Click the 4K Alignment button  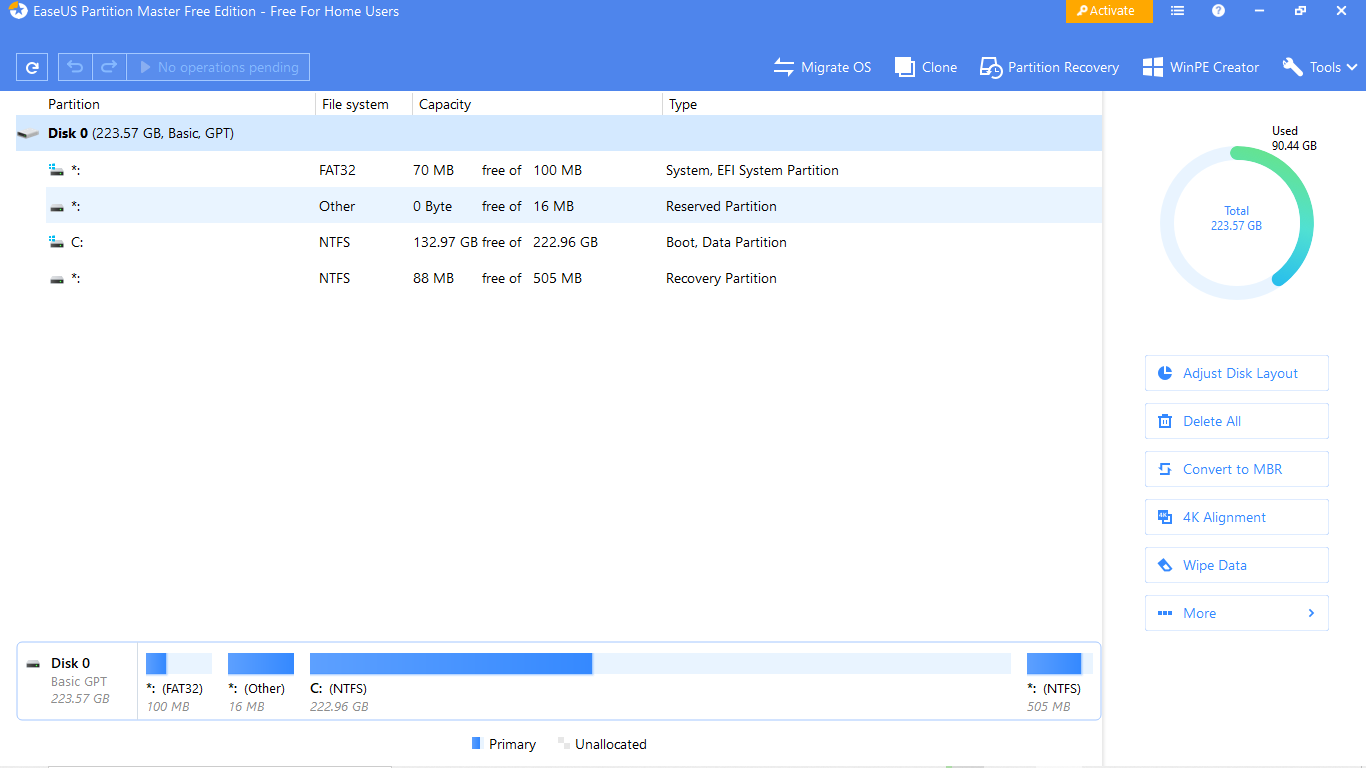1237,517
